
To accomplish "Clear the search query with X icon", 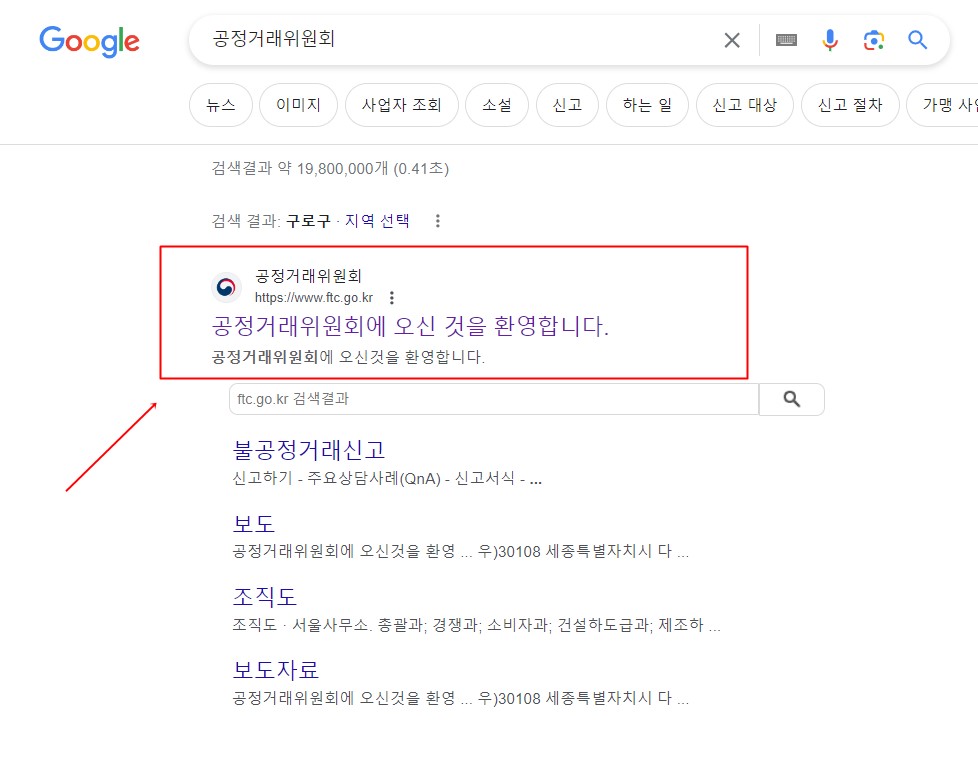I will click(x=732, y=41).
